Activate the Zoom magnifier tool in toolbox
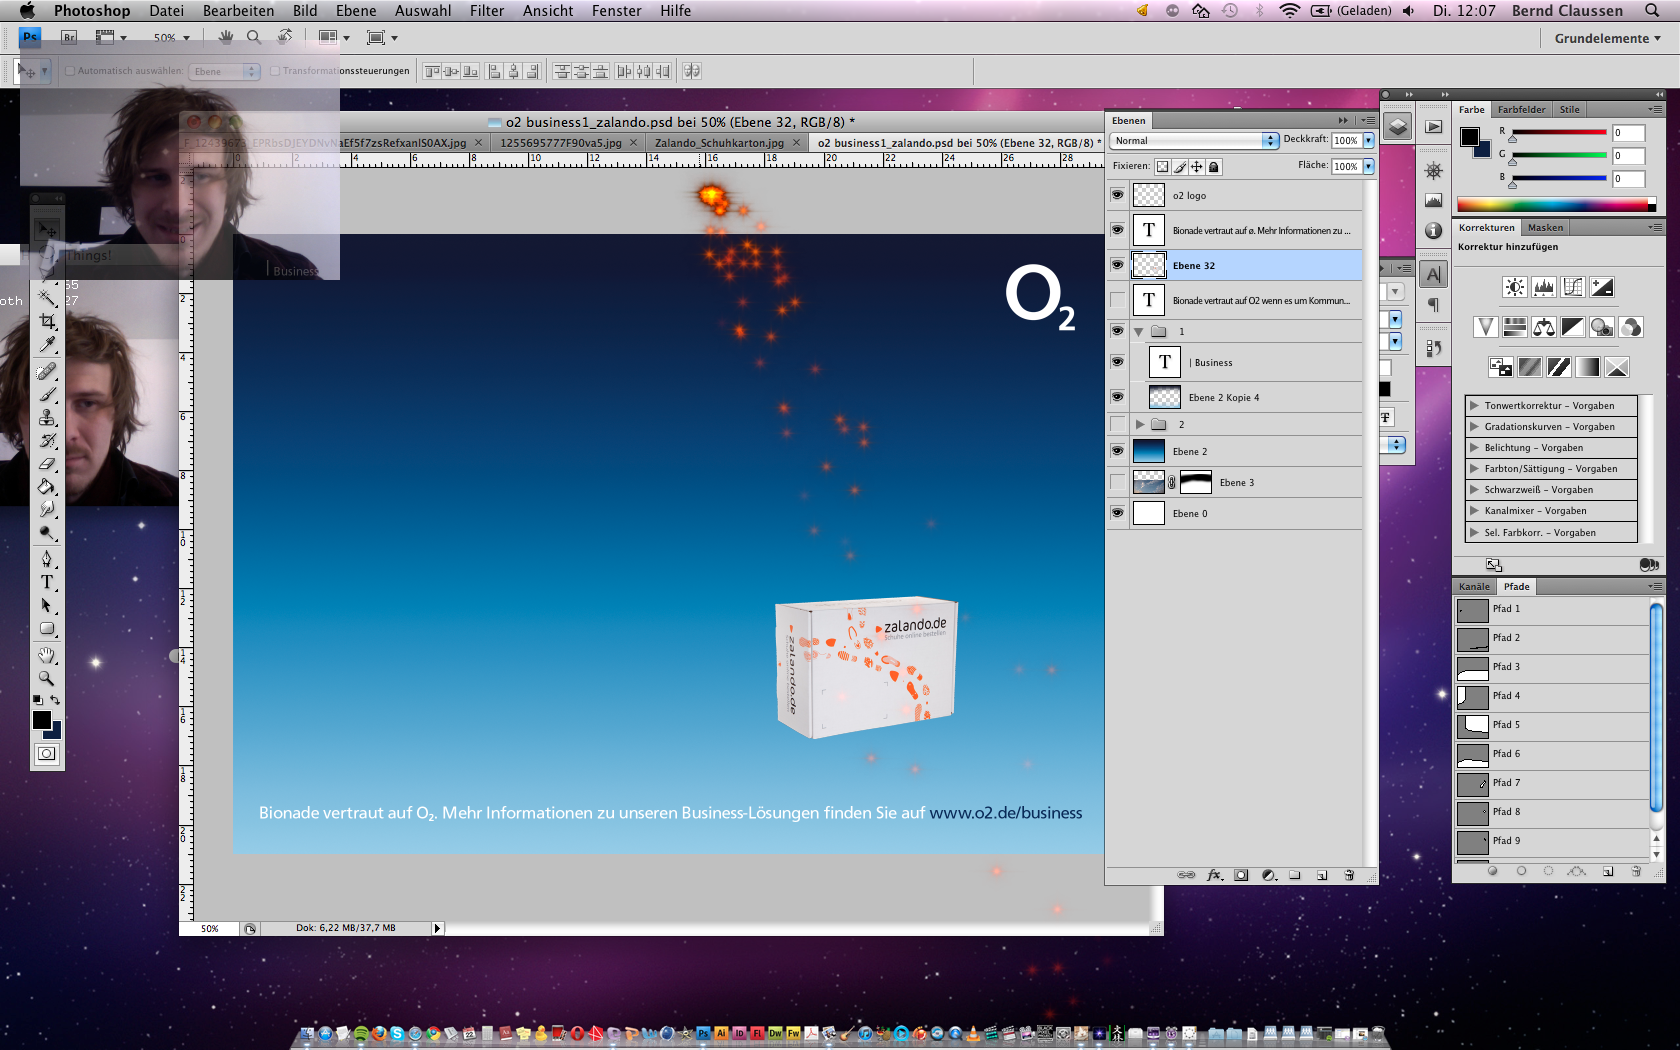The width and height of the screenshot is (1680, 1050). tap(47, 678)
